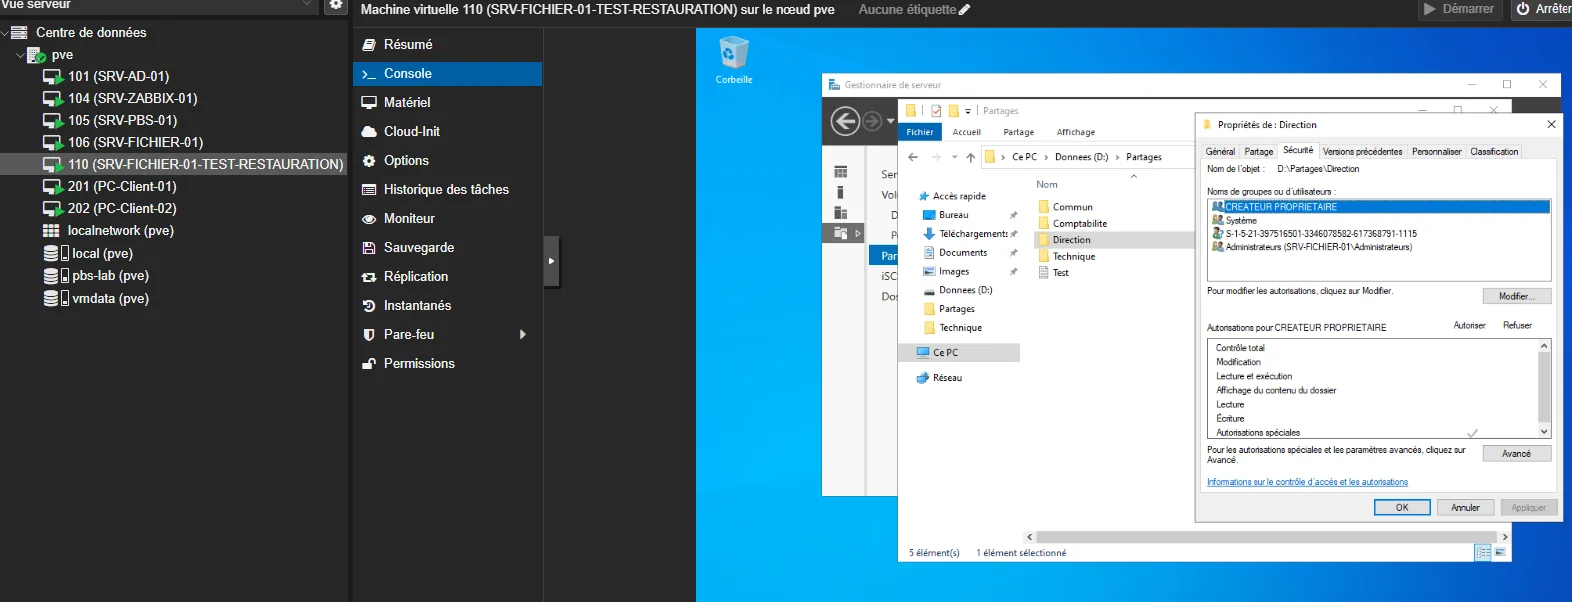Open the Comptabilite folder
1572x602 pixels.
[1078, 223]
